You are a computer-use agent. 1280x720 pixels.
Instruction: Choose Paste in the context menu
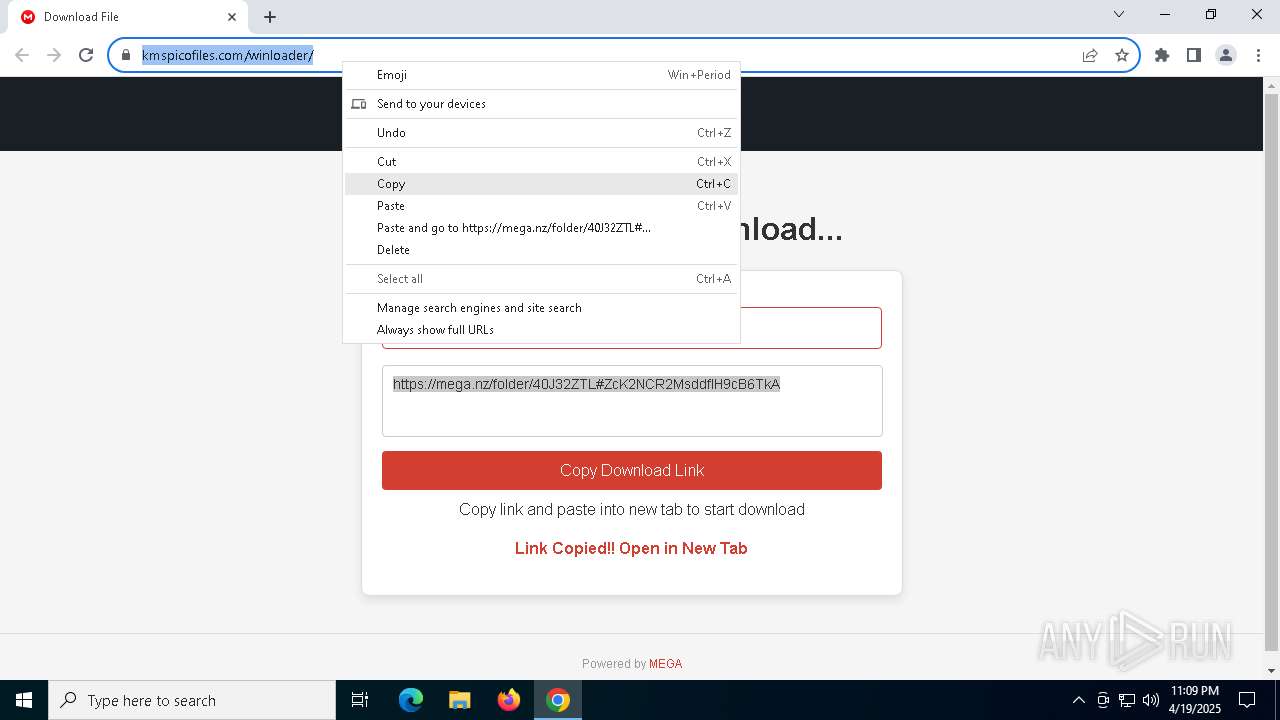(x=541, y=206)
